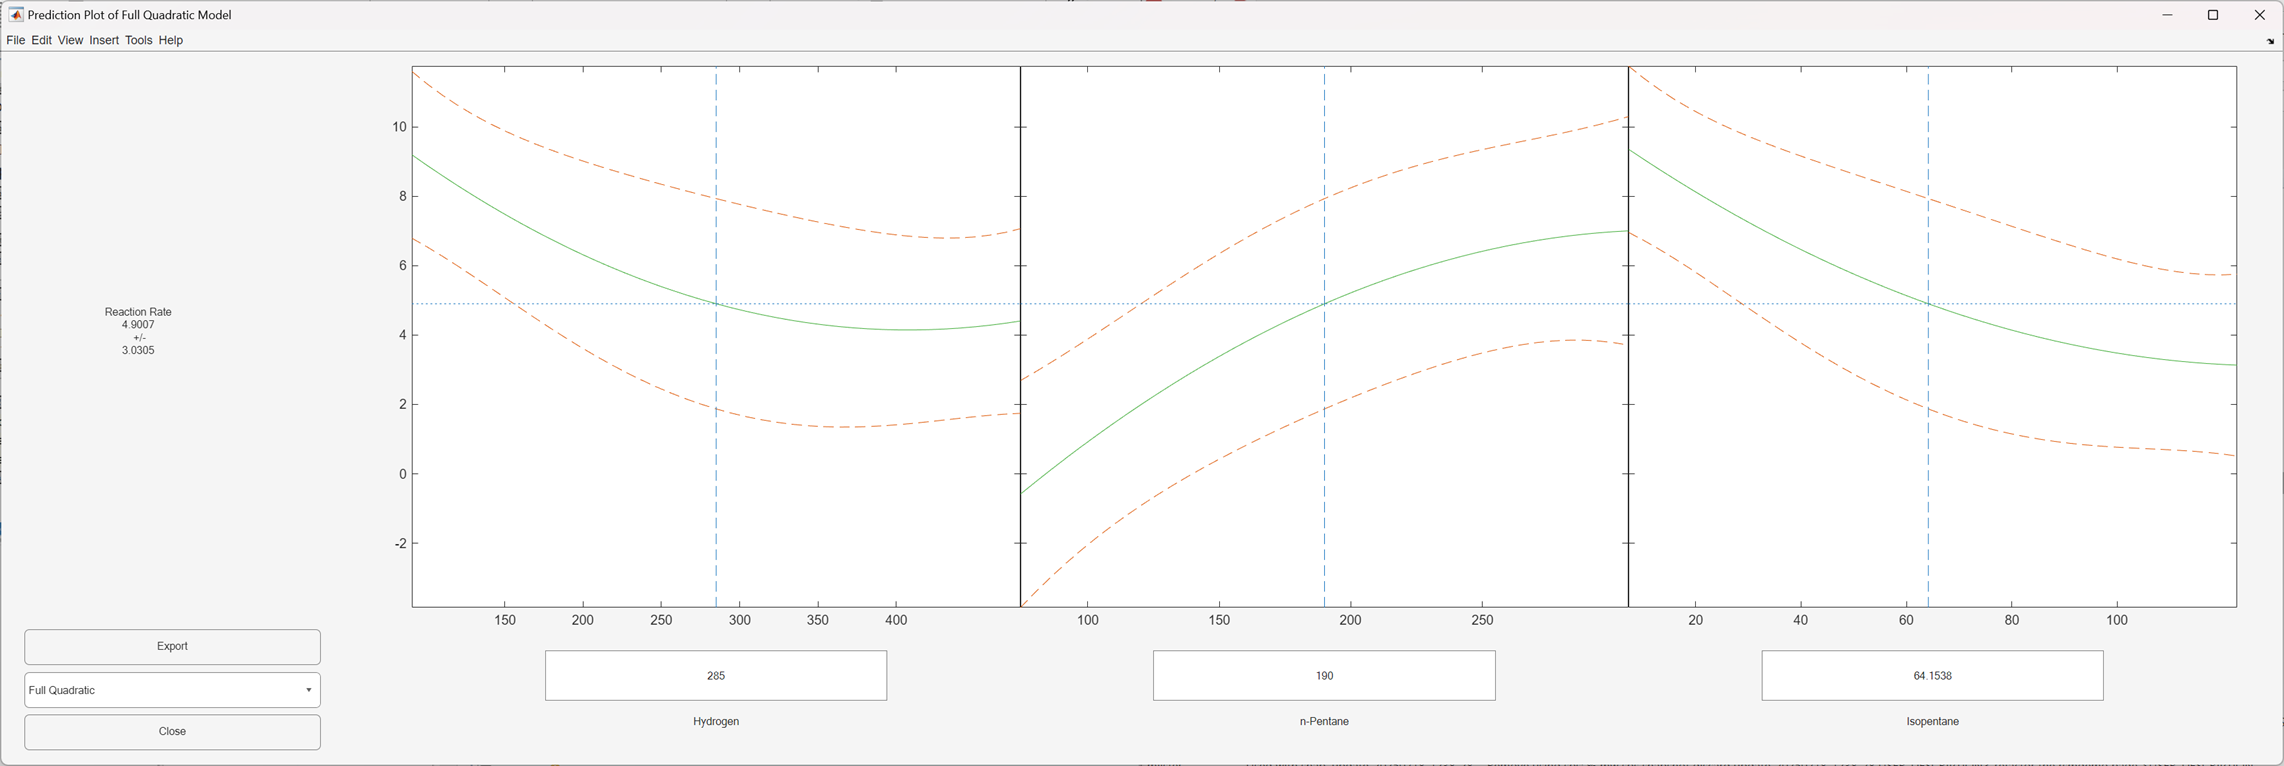Screen dimensions: 2284x766
Task: Open the Edit menu
Action: tap(41, 40)
